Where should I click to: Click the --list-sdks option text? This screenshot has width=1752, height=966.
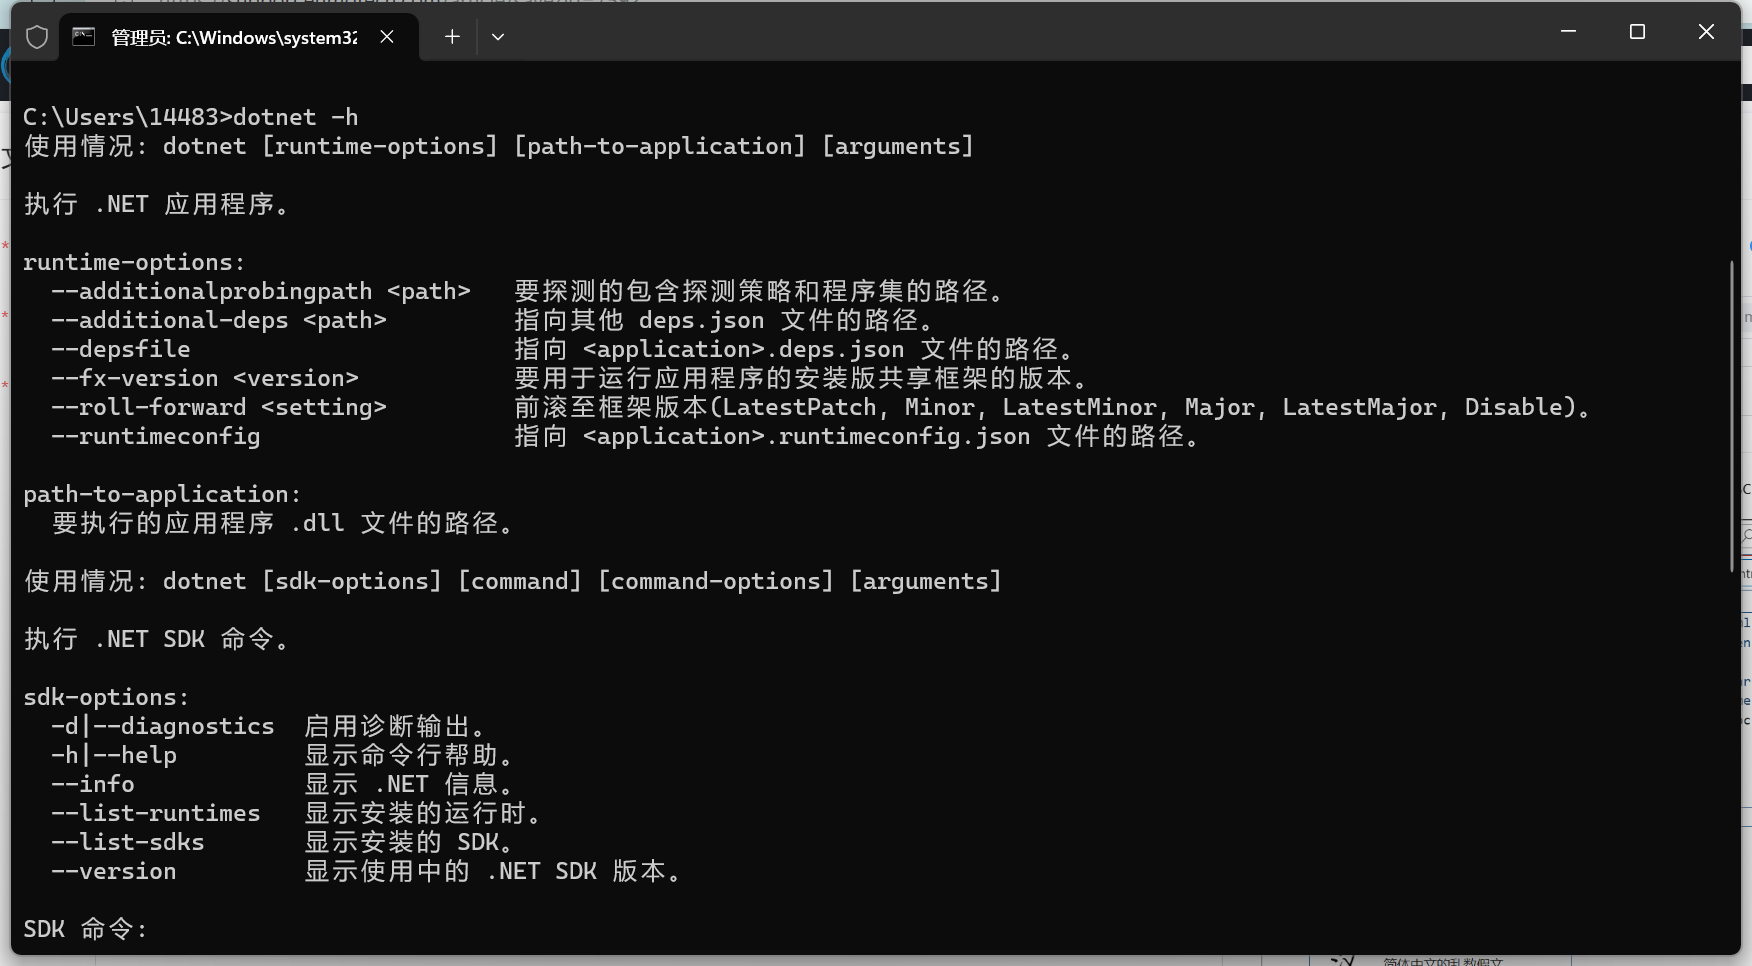point(127,842)
